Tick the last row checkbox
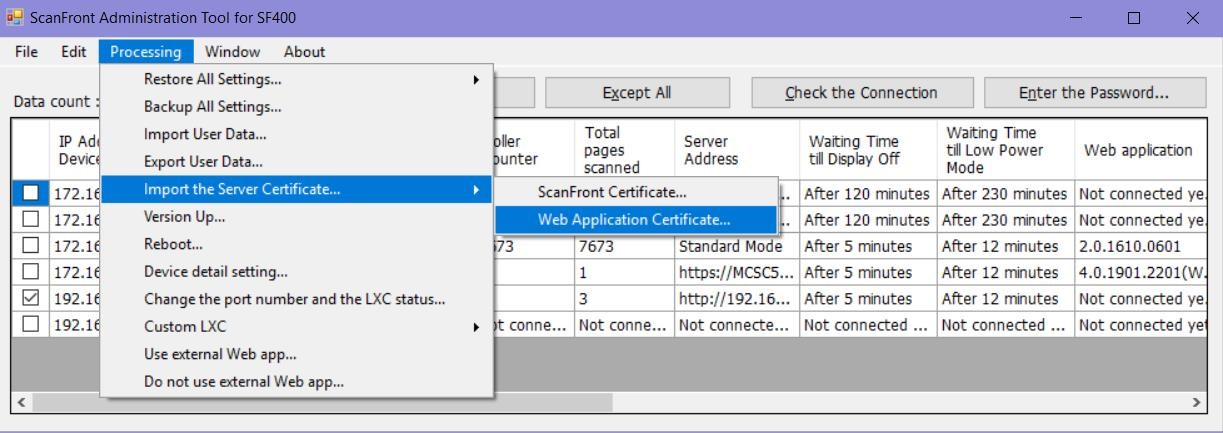1223x433 pixels. (x=31, y=324)
